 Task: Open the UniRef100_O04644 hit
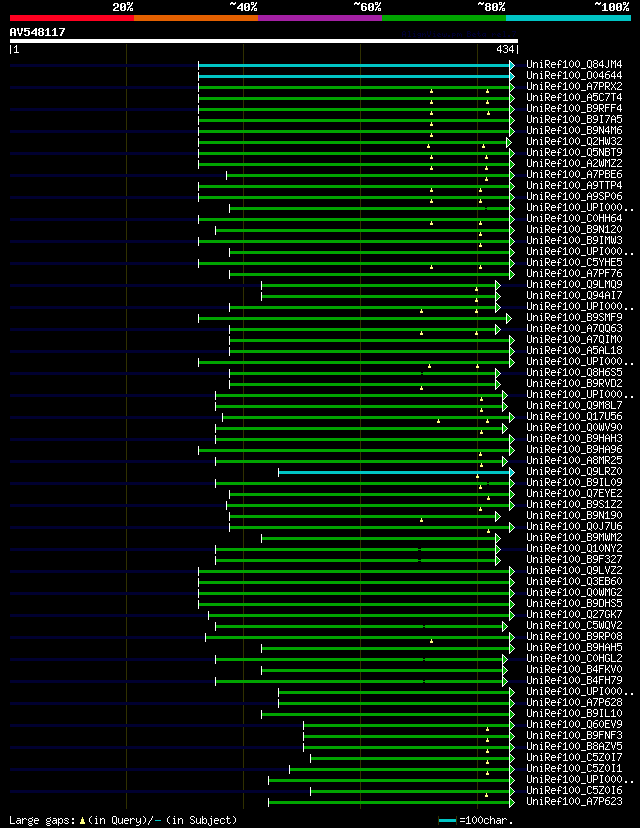coord(574,76)
